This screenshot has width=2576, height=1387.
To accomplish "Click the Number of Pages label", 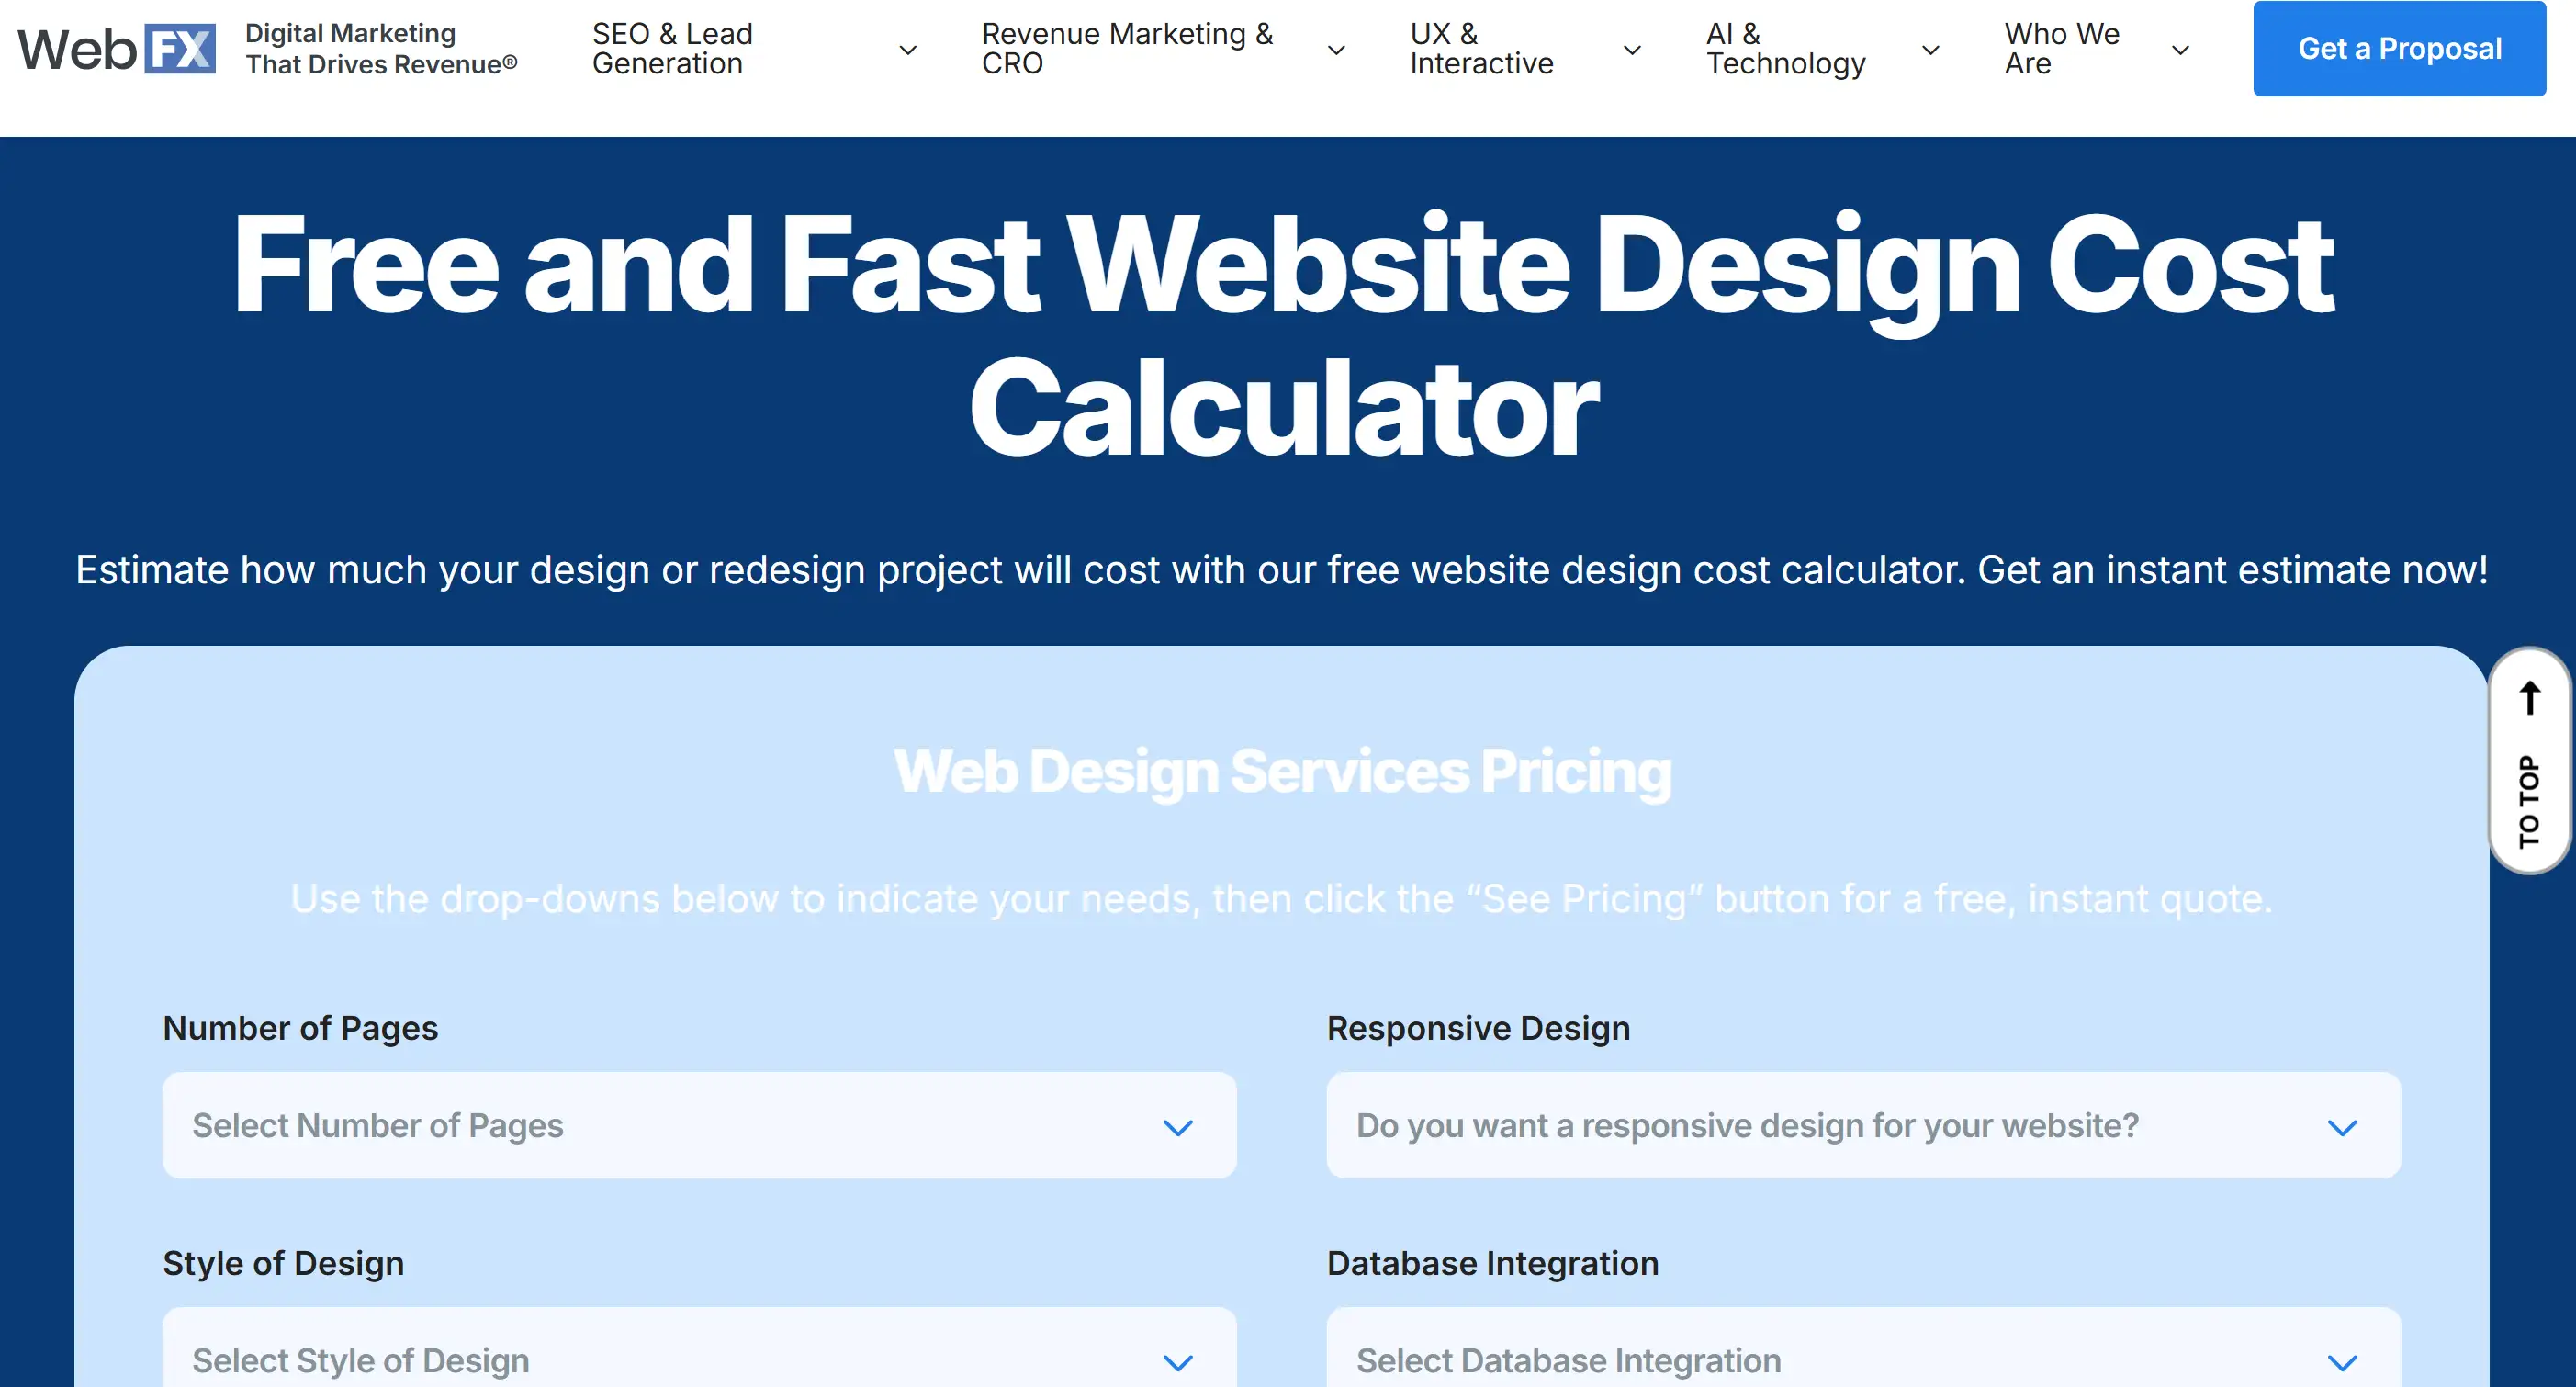I will coord(300,1028).
